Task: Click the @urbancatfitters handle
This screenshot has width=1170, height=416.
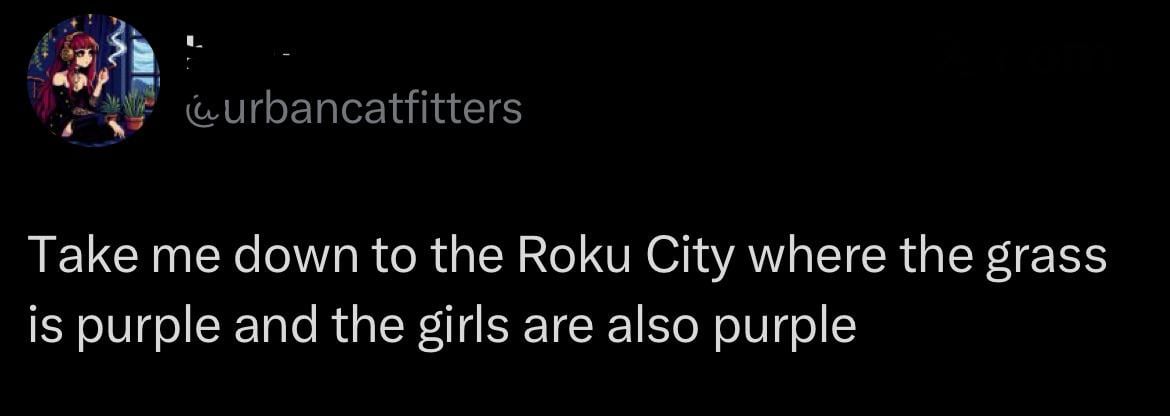Action: click(x=354, y=107)
